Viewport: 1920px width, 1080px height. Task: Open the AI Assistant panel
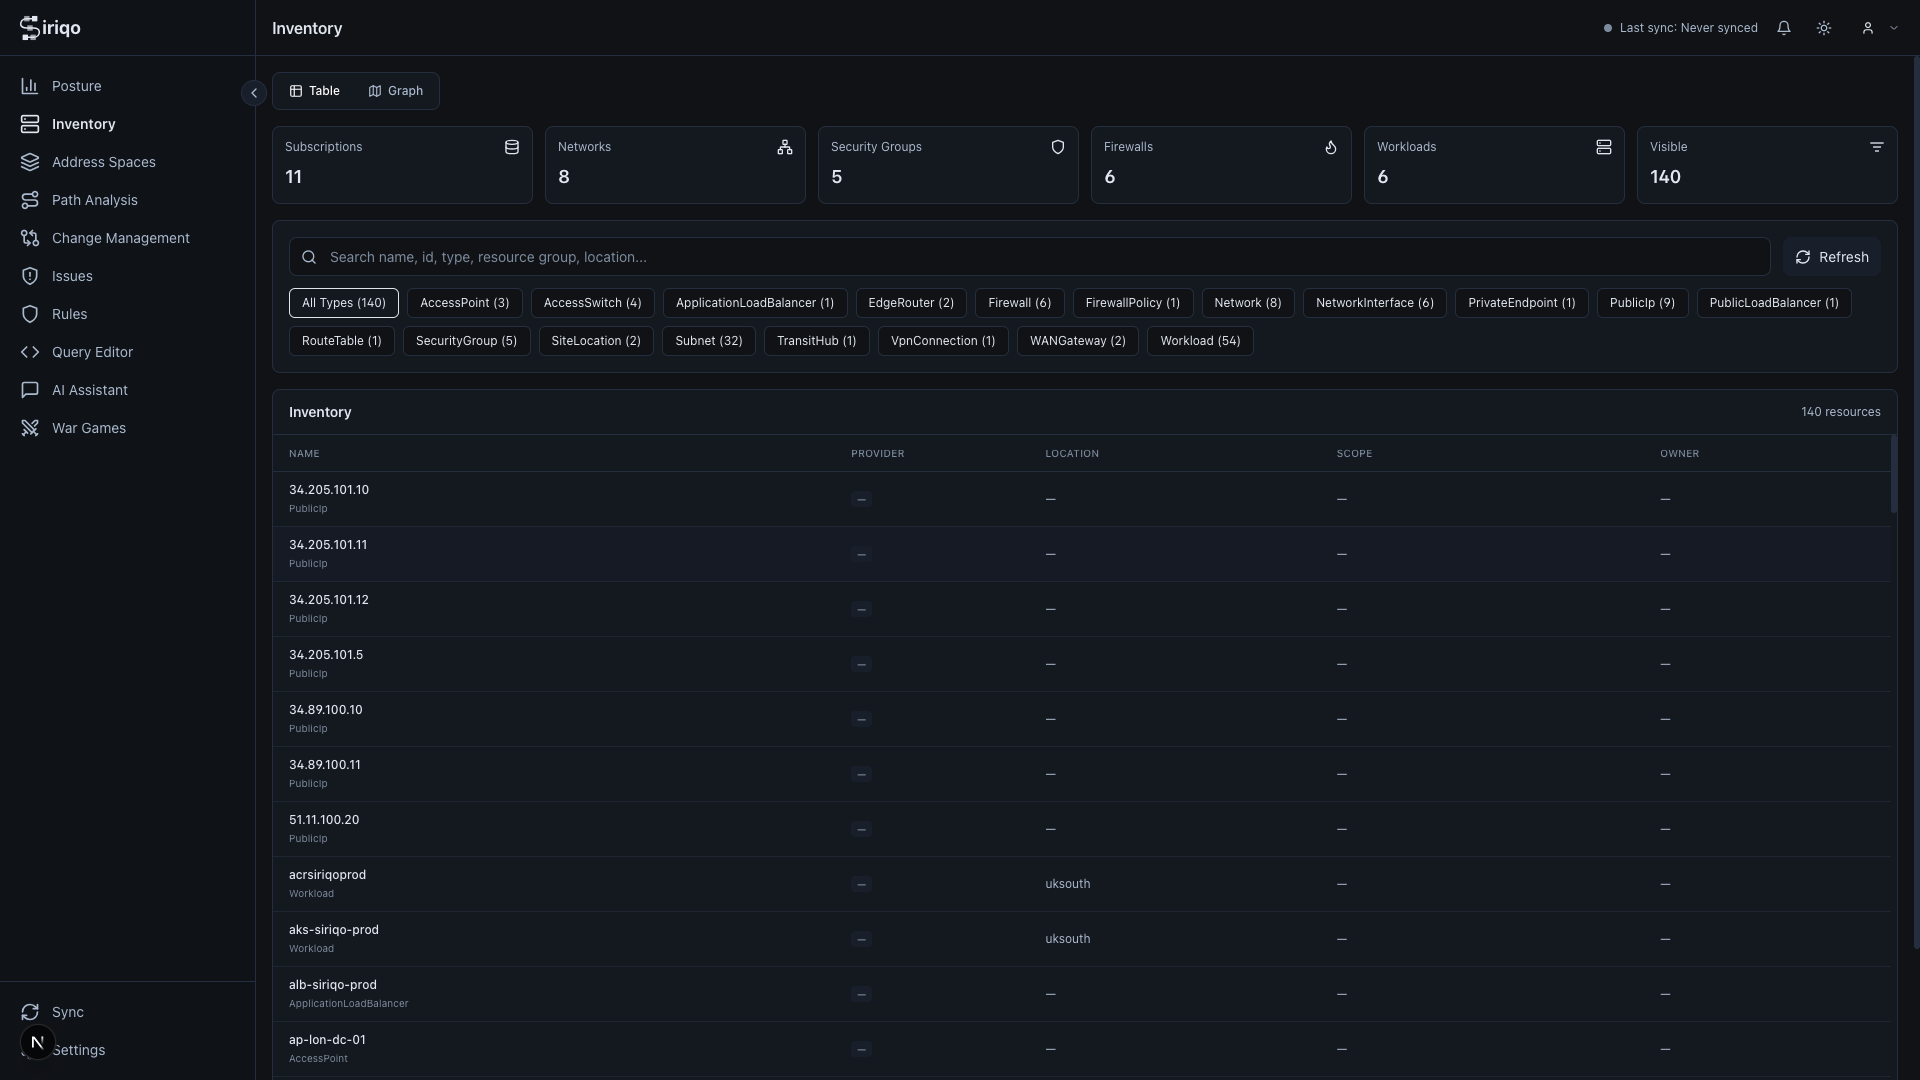[x=88, y=389]
